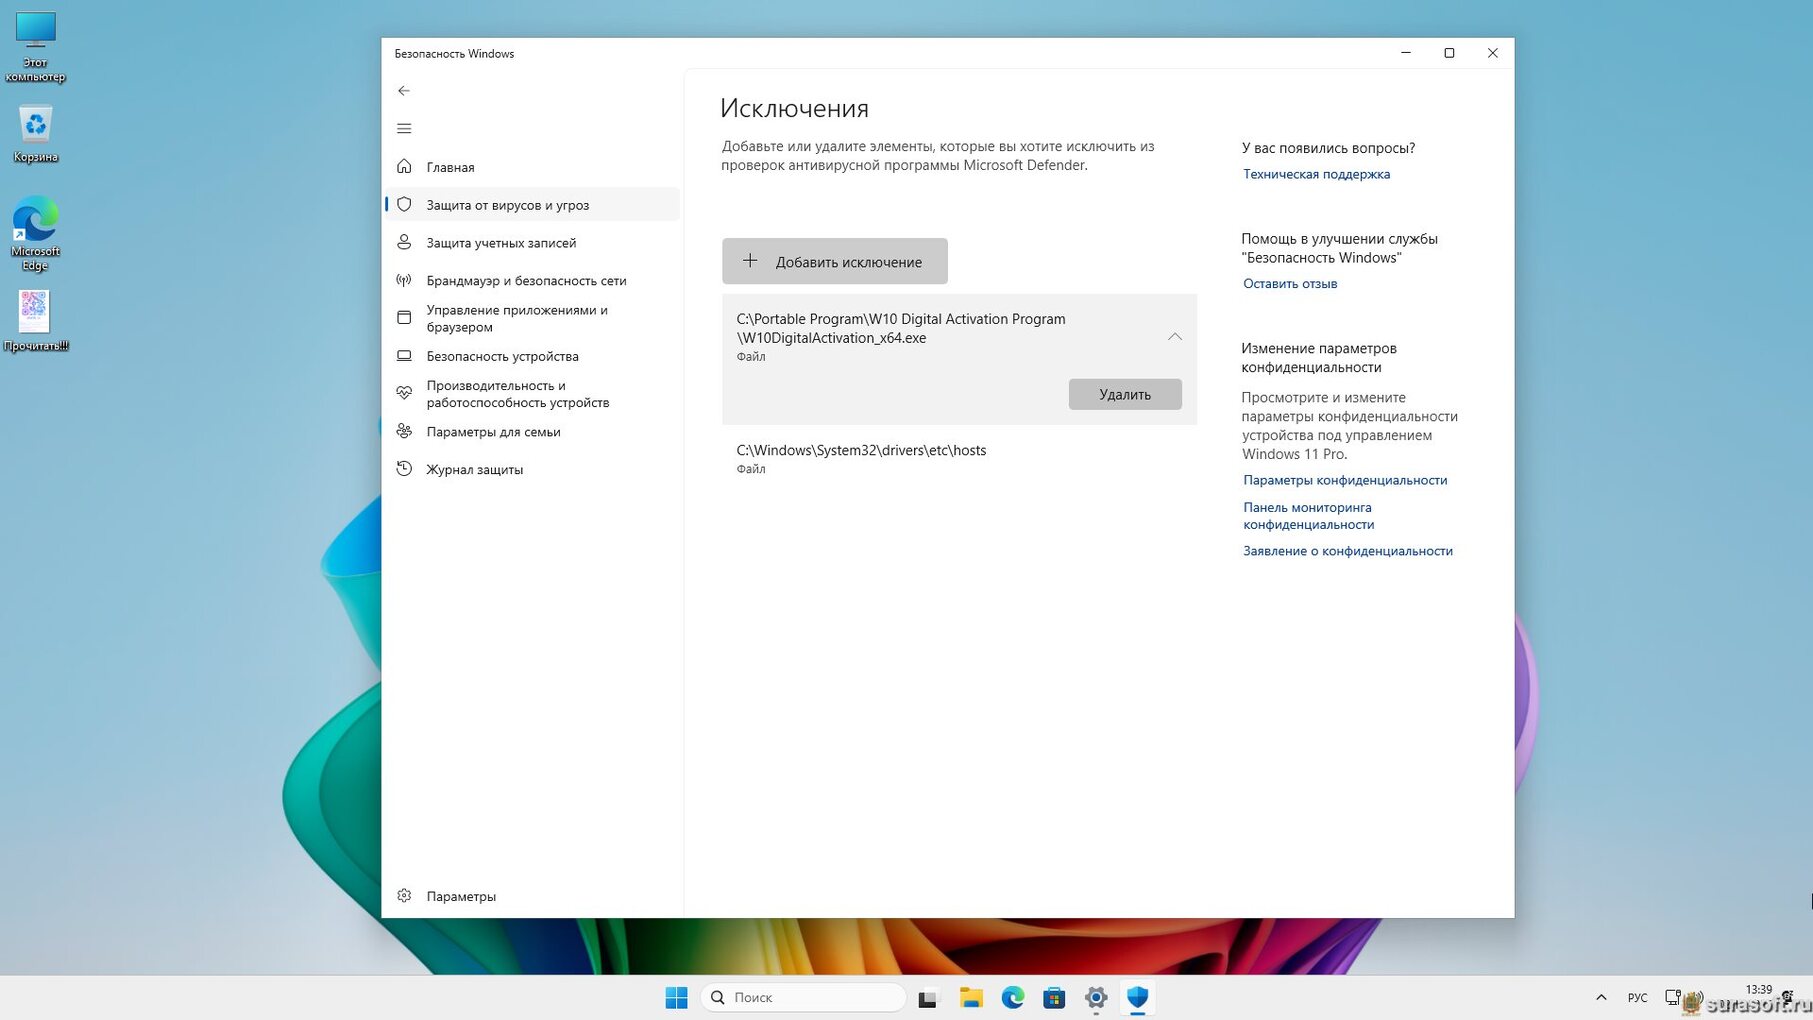Toggle the hamburger navigation menu
This screenshot has width=1813, height=1020.
click(404, 129)
